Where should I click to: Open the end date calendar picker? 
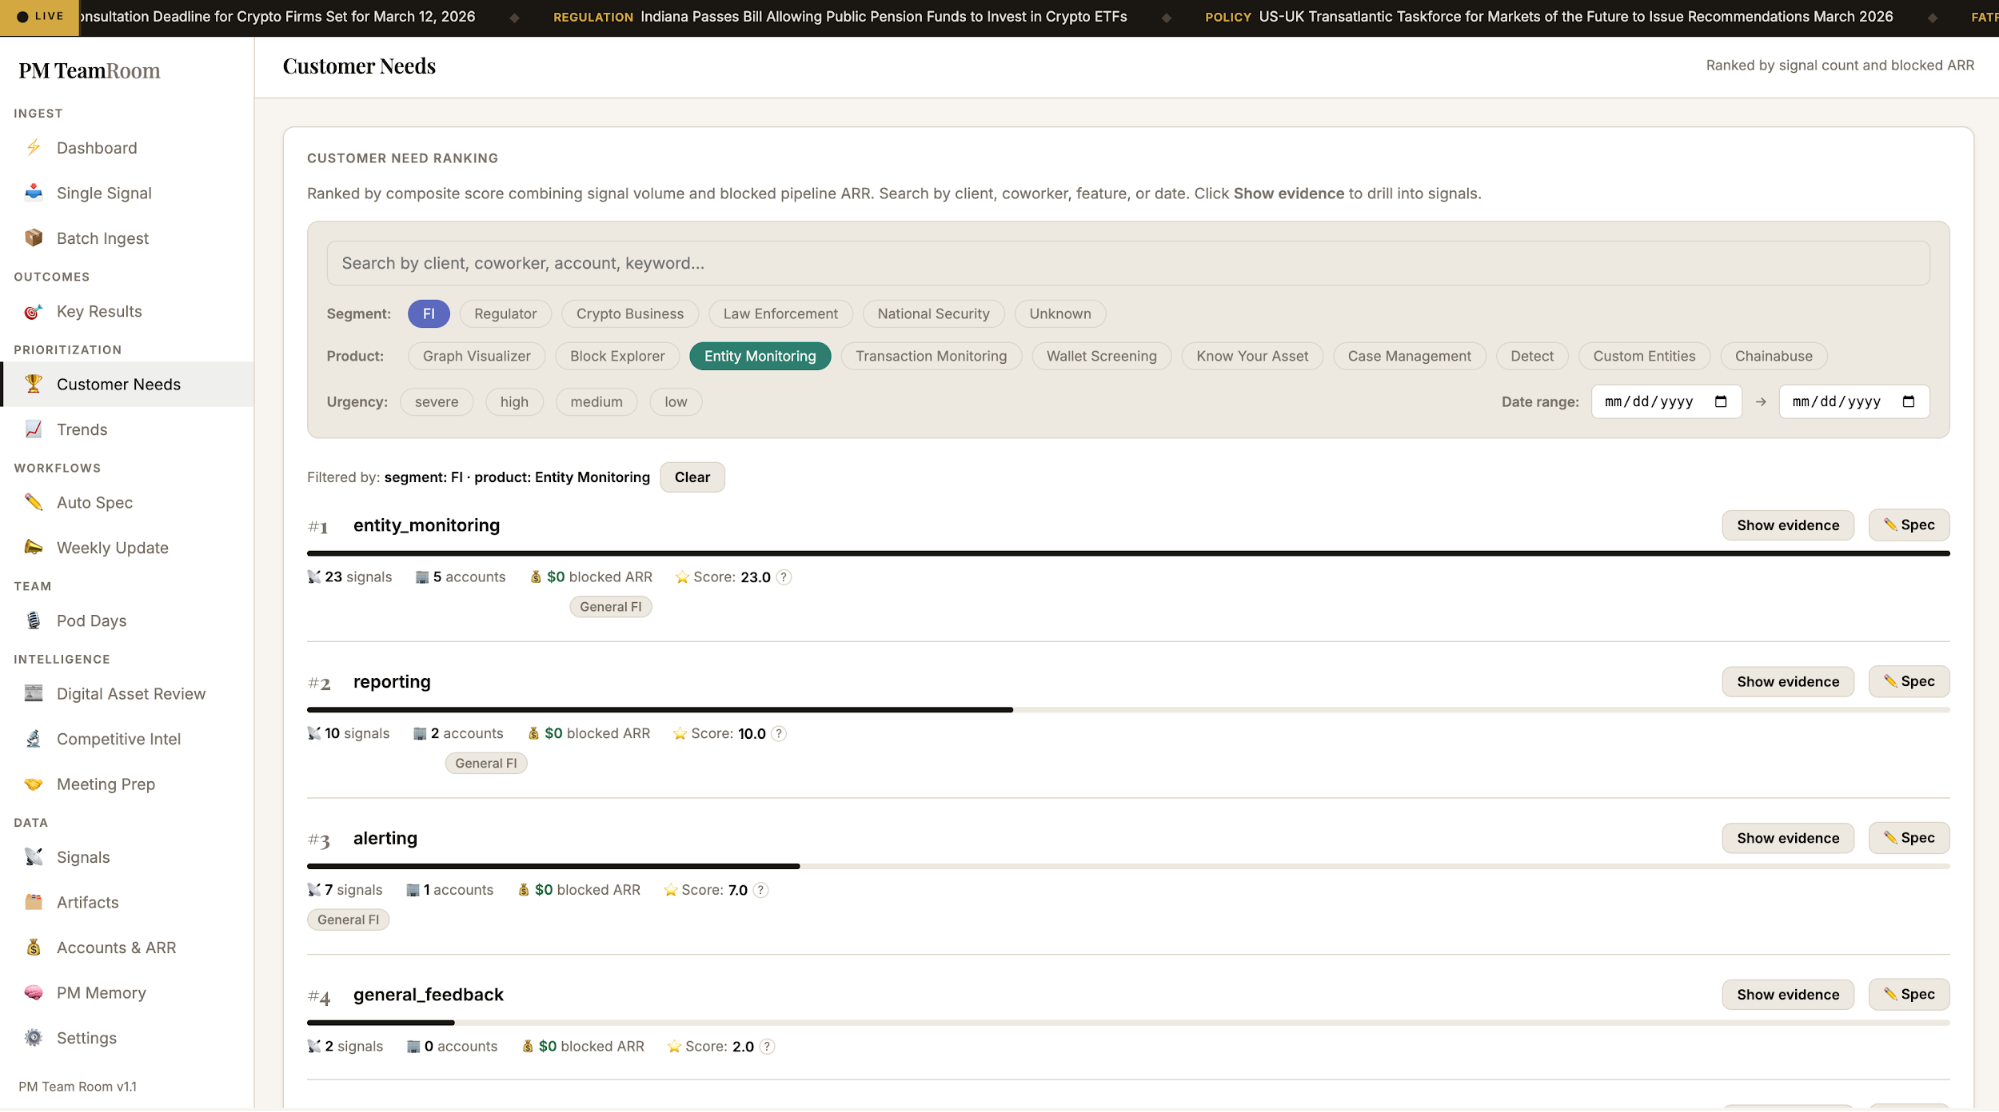click(x=1908, y=402)
